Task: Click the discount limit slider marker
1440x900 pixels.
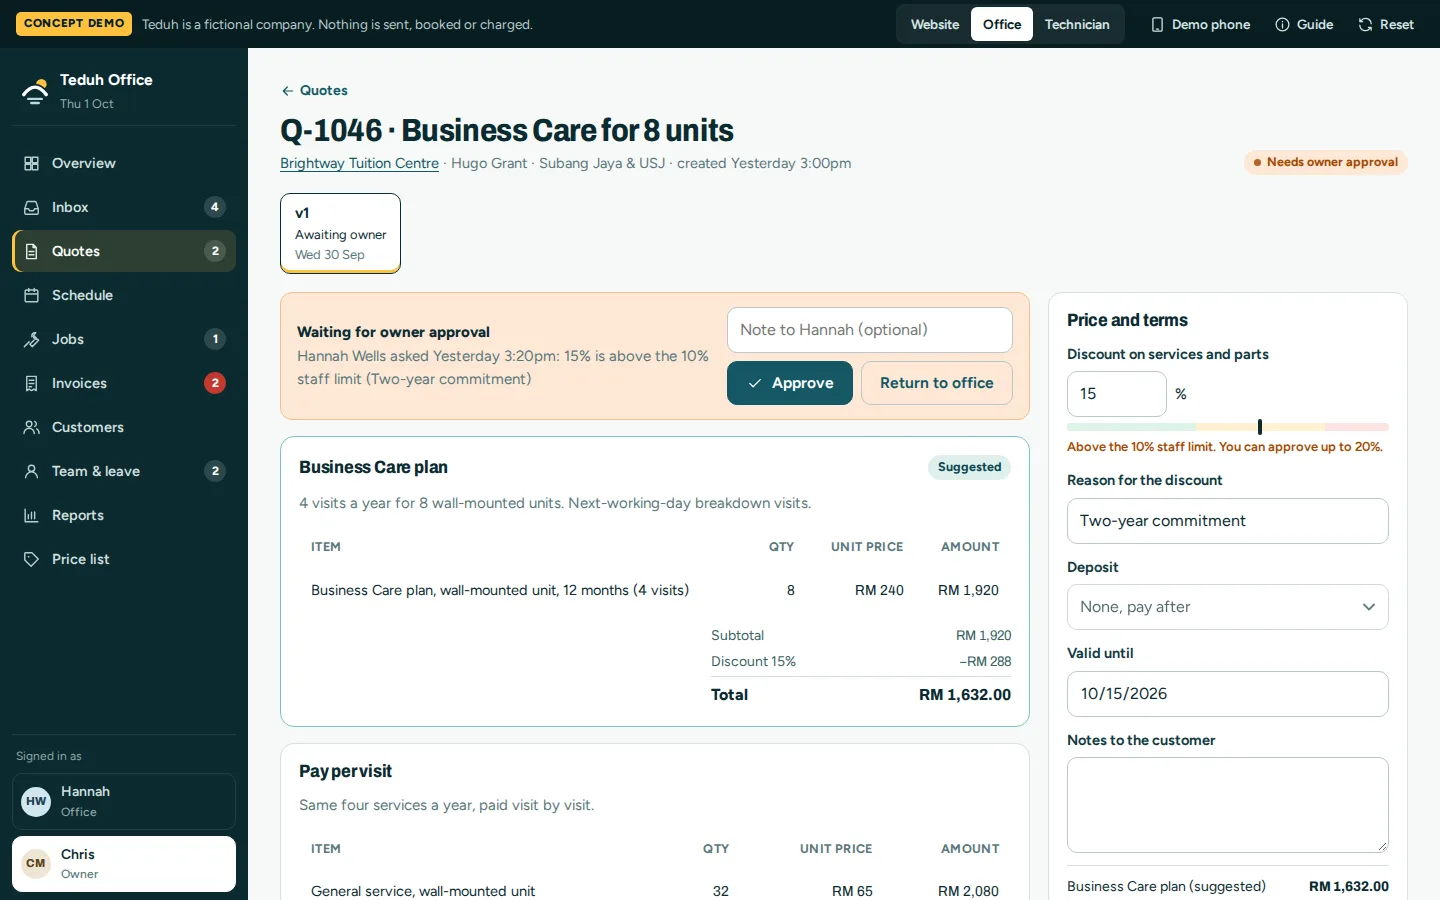Action: tap(1260, 427)
